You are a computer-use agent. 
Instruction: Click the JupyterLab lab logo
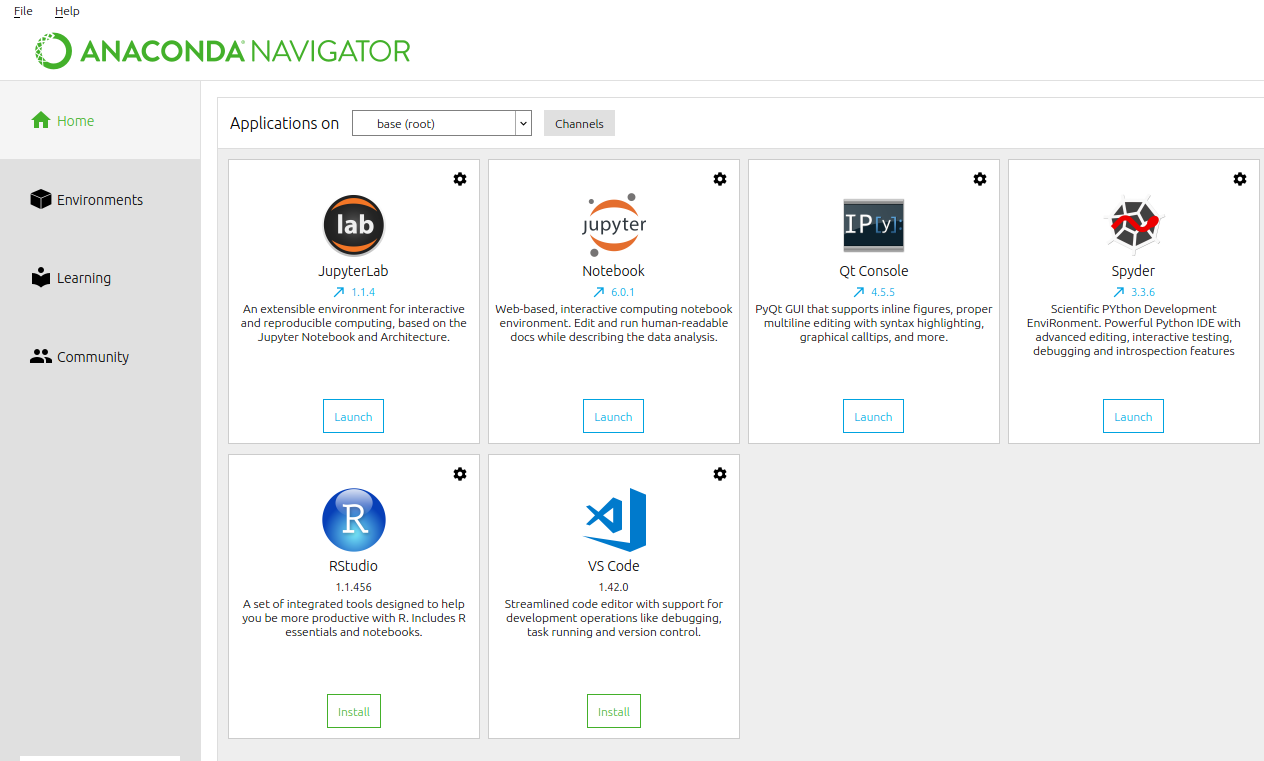click(x=354, y=225)
